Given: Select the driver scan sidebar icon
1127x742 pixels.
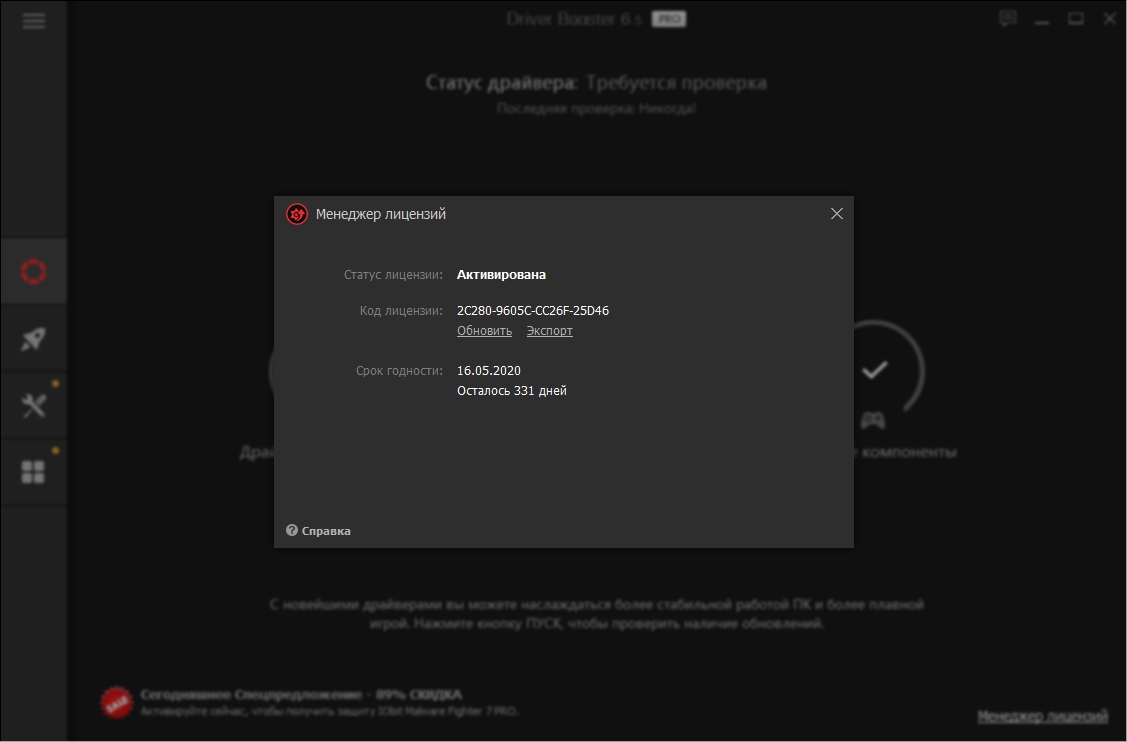Looking at the screenshot, I should (34, 272).
